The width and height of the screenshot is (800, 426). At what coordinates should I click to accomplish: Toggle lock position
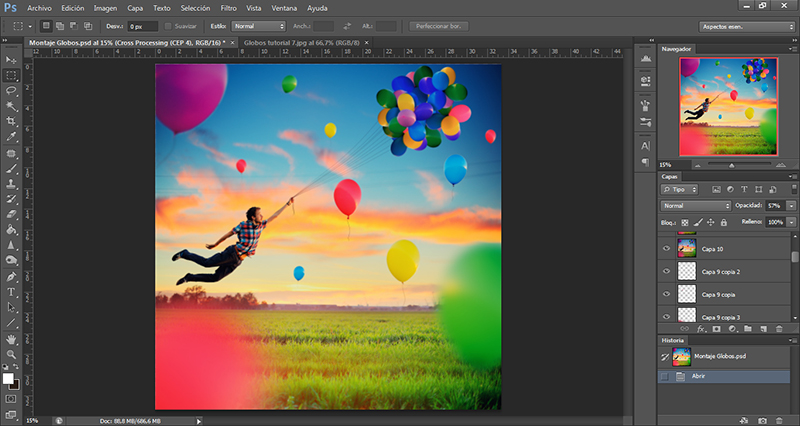pyautogui.click(x=711, y=222)
